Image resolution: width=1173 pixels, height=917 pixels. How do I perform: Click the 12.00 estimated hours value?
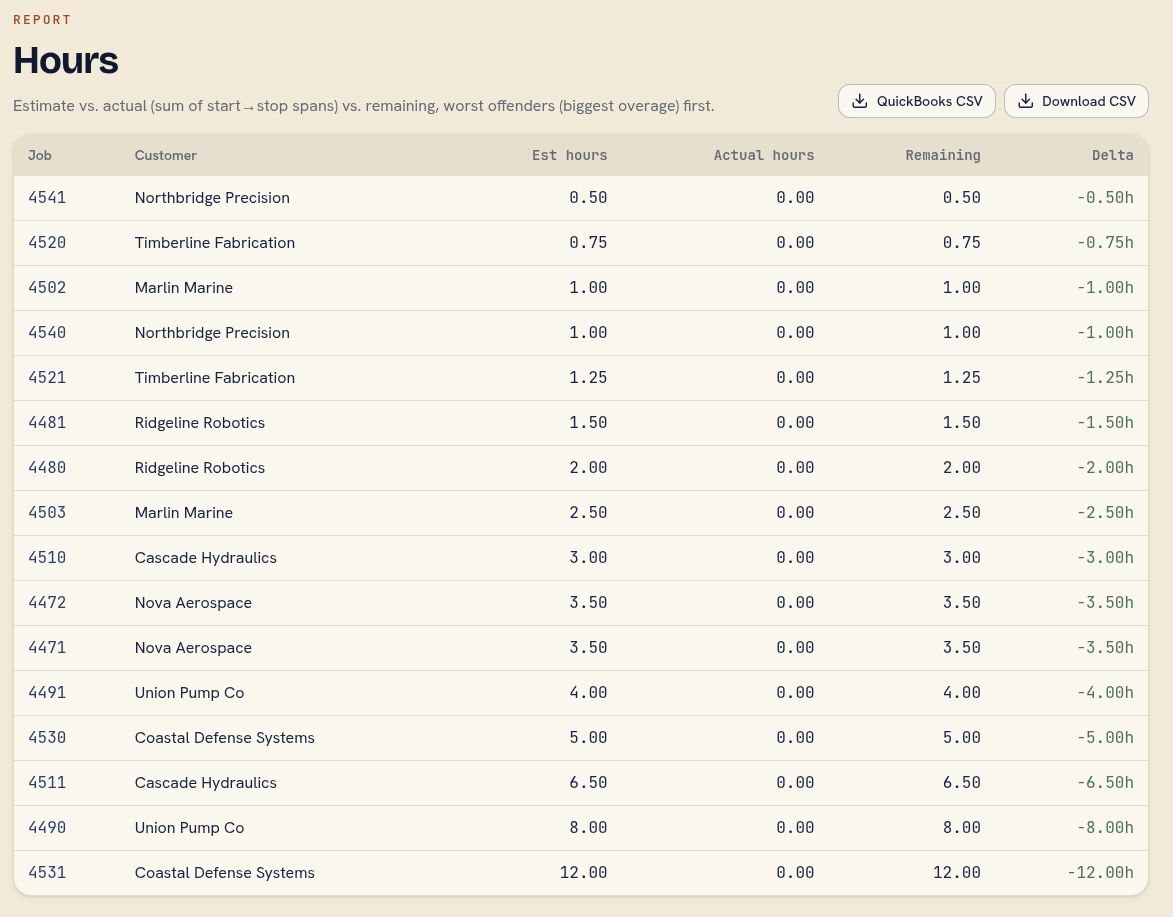coord(584,872)
